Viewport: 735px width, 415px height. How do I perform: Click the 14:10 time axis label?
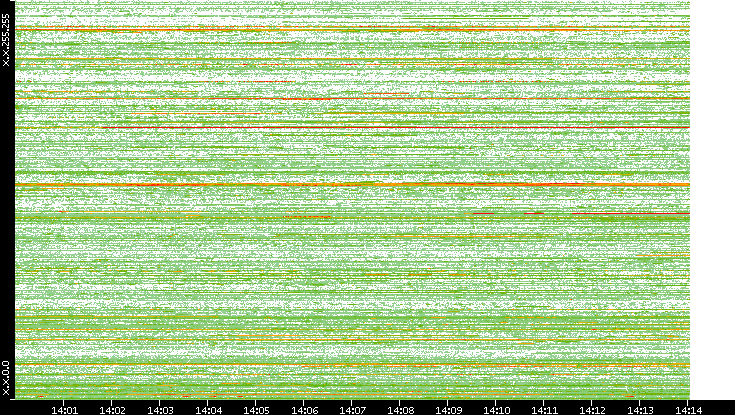496,410
